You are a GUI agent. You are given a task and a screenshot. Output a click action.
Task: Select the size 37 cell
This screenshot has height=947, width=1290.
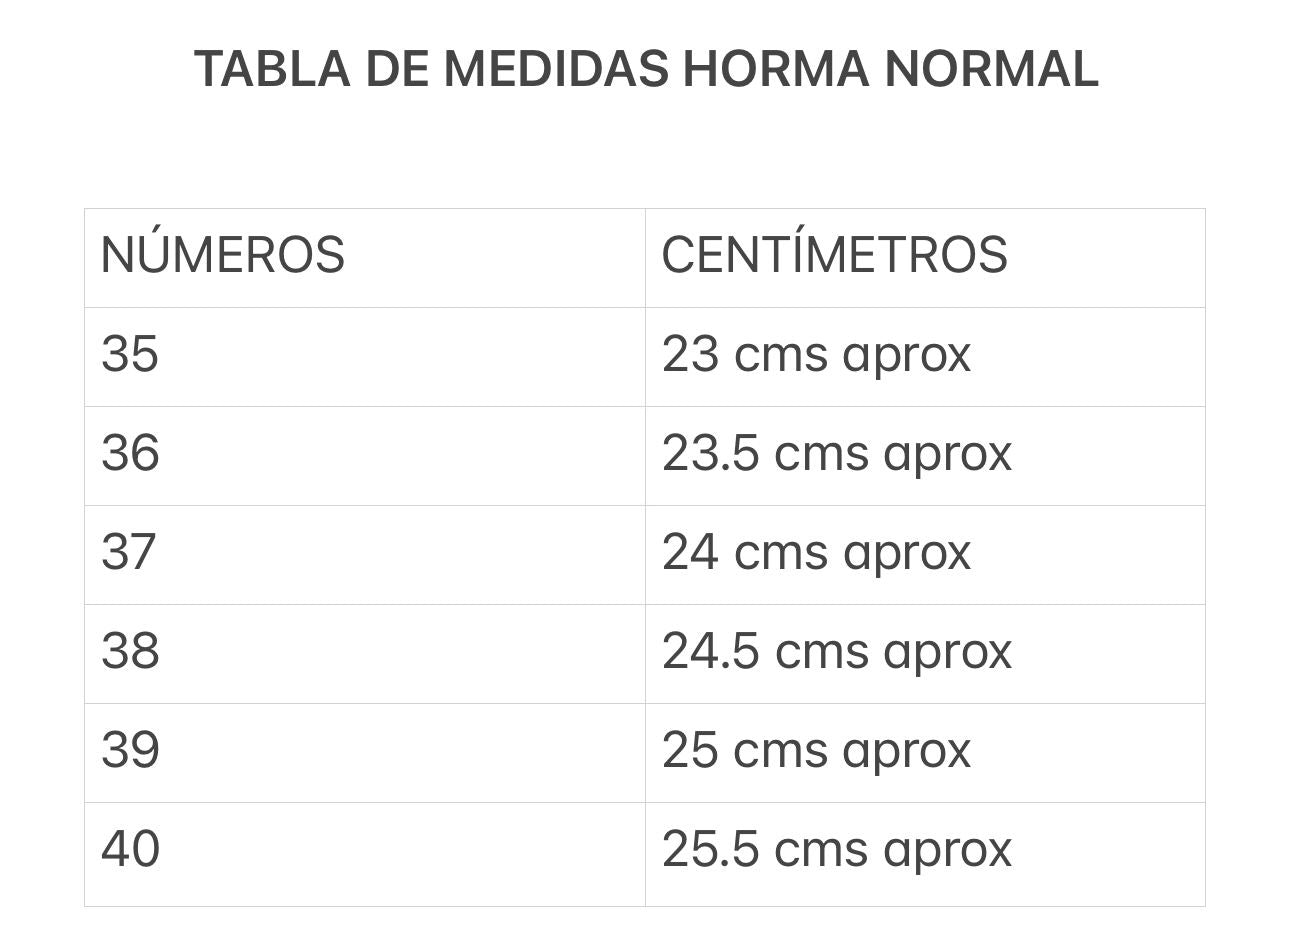(x=129, y=552)
